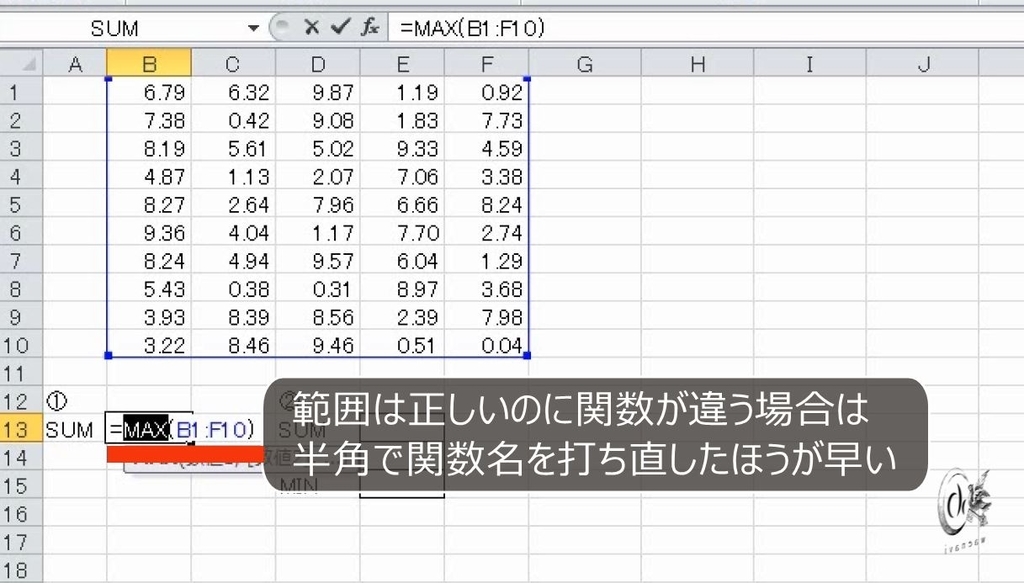Image resolution: width=1024 pixels, height=583 pixels.
Task: Select the row 10 header
Action: point(22,345)
